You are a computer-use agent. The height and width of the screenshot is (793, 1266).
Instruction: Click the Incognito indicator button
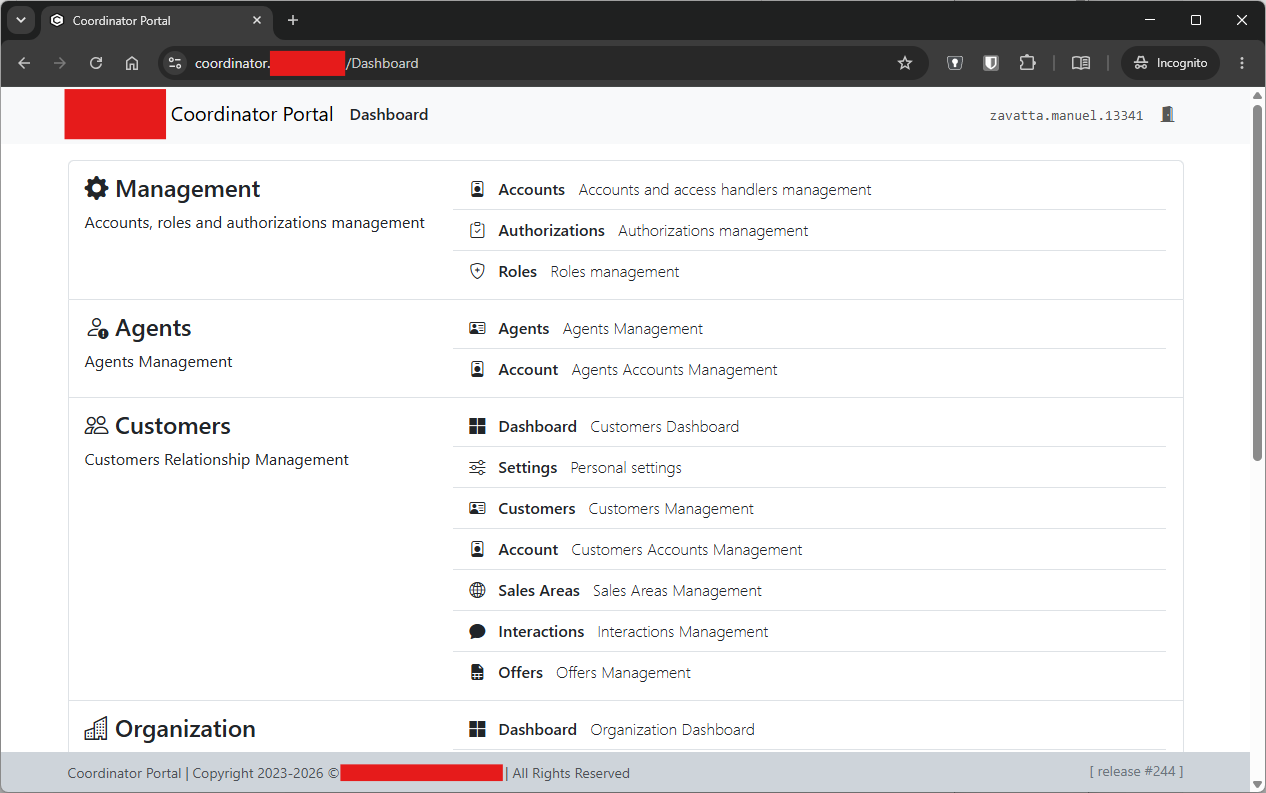click(x=1170, y=63)
